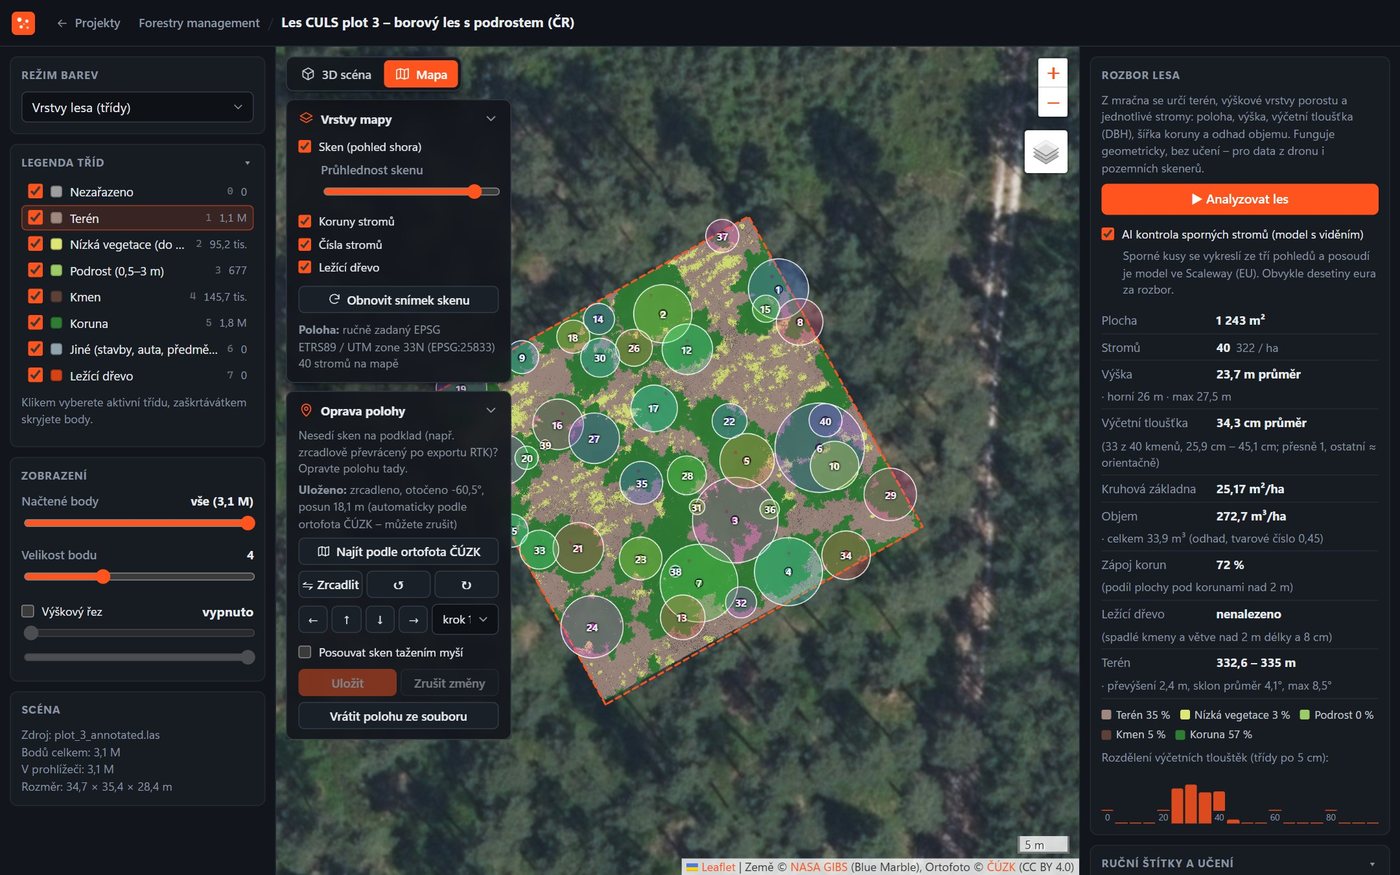Move scan left with arrow button

click(x=313, y=620)
